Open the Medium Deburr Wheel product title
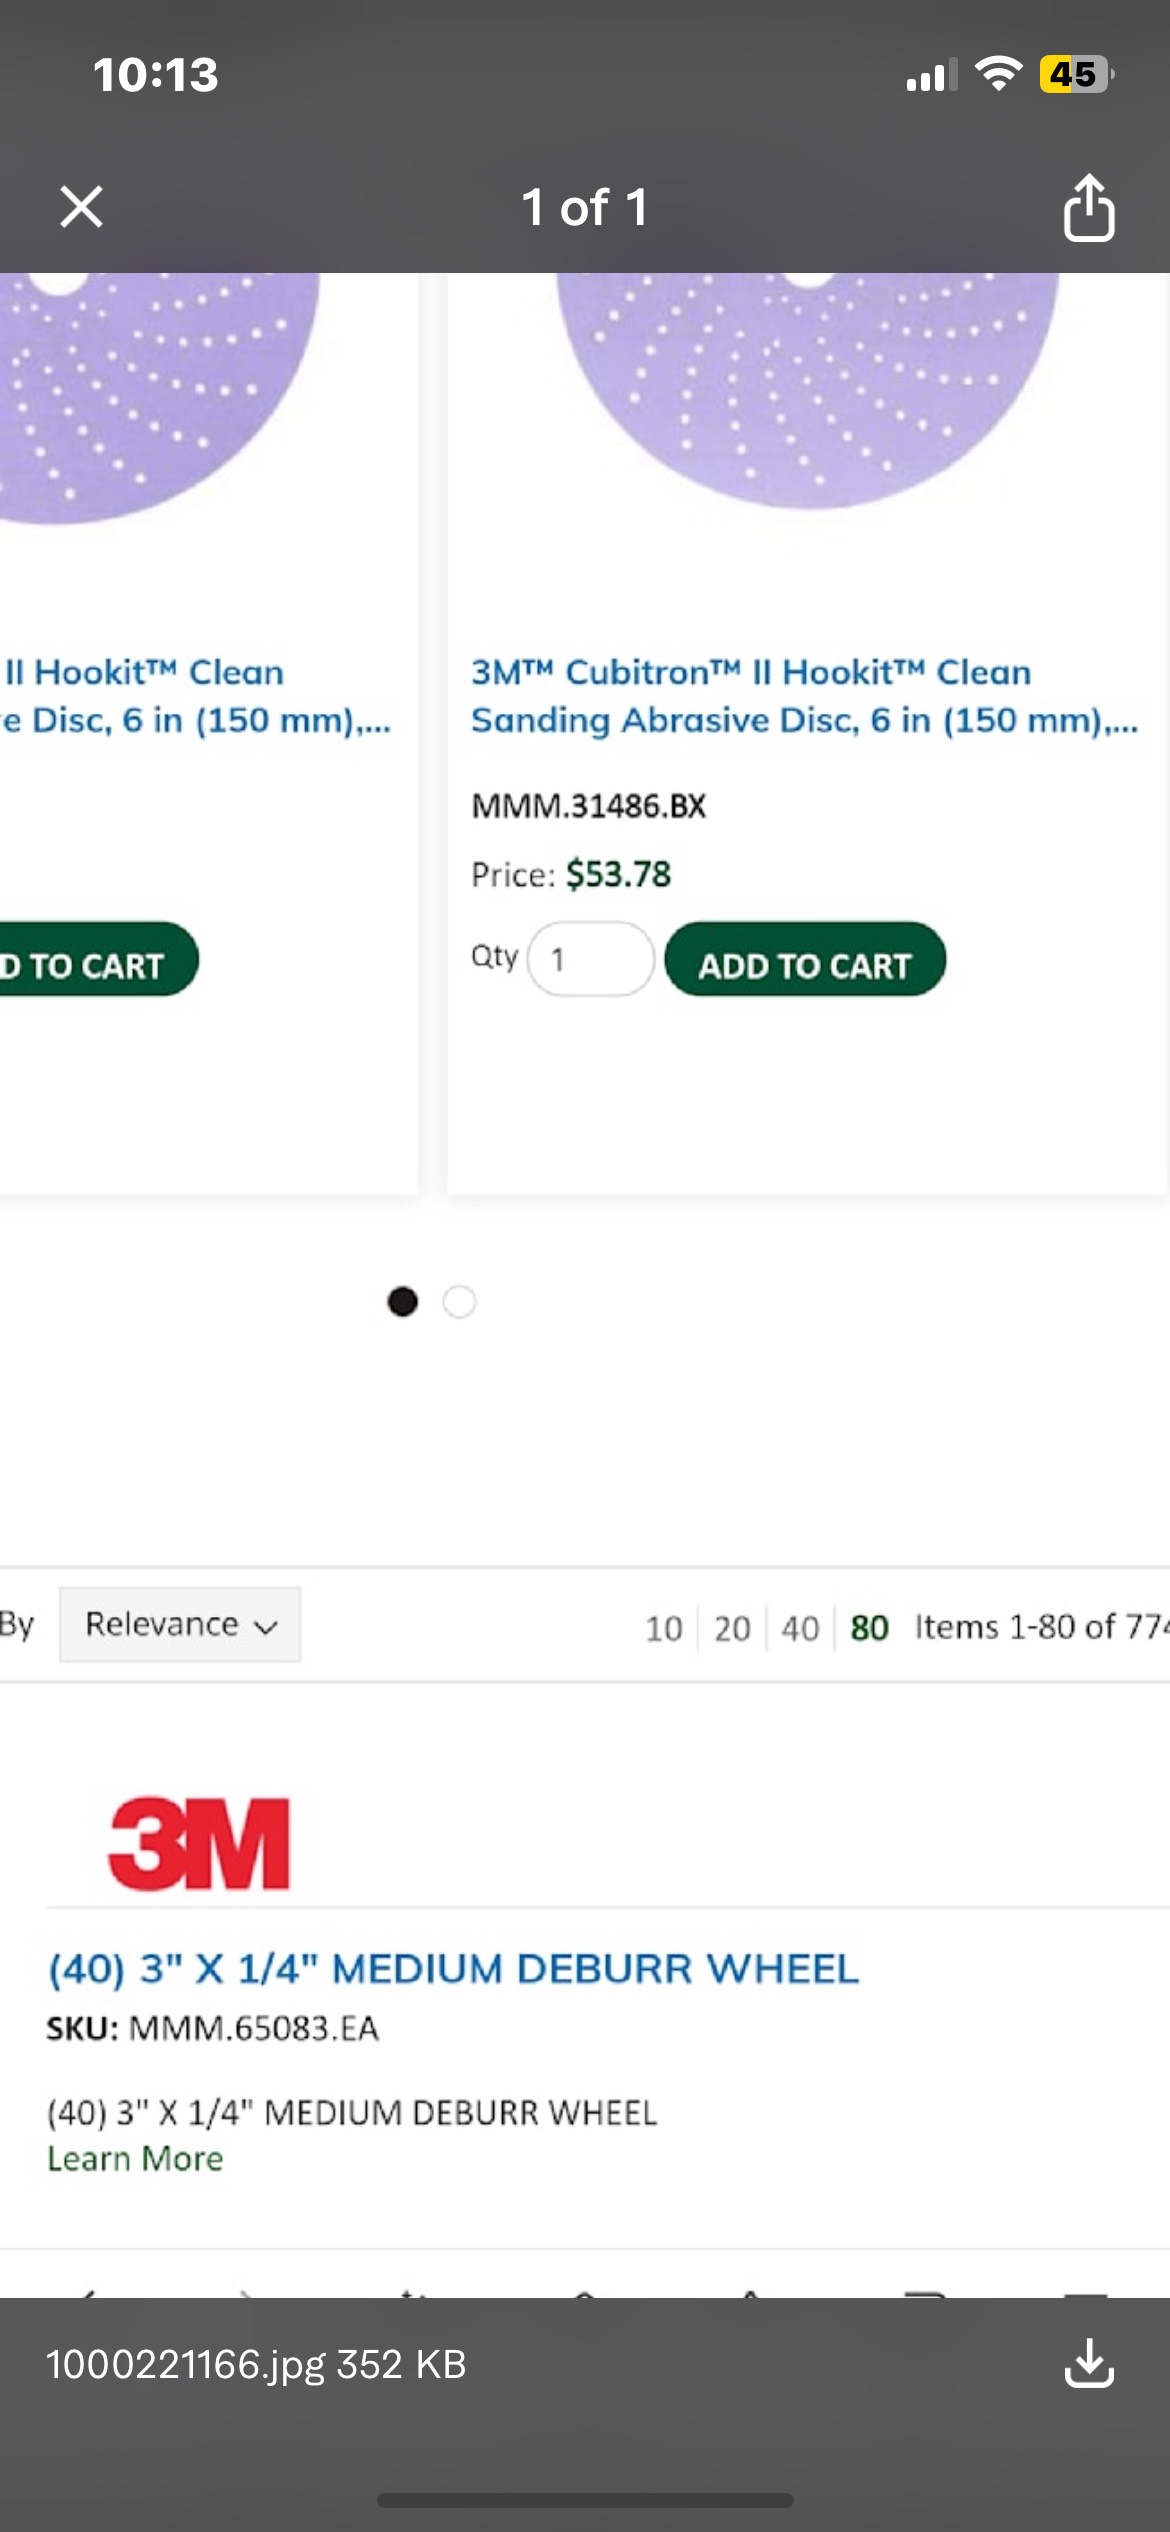1170x2532 pixels. (453, 1968)
